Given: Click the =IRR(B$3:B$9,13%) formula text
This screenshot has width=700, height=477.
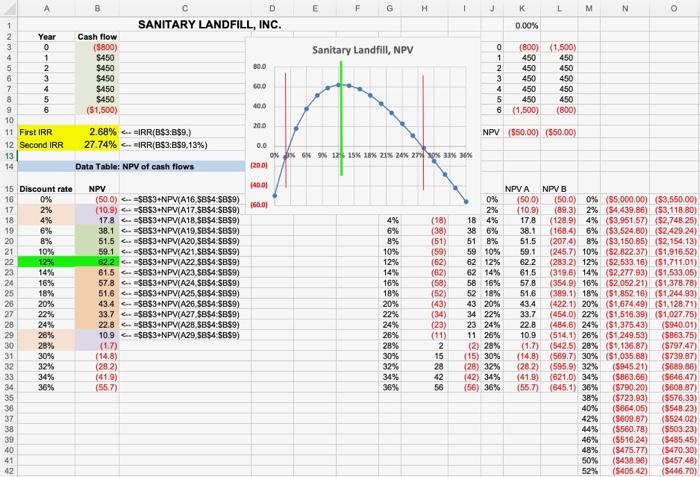Looking at the screenshot, I should [170, 145].
